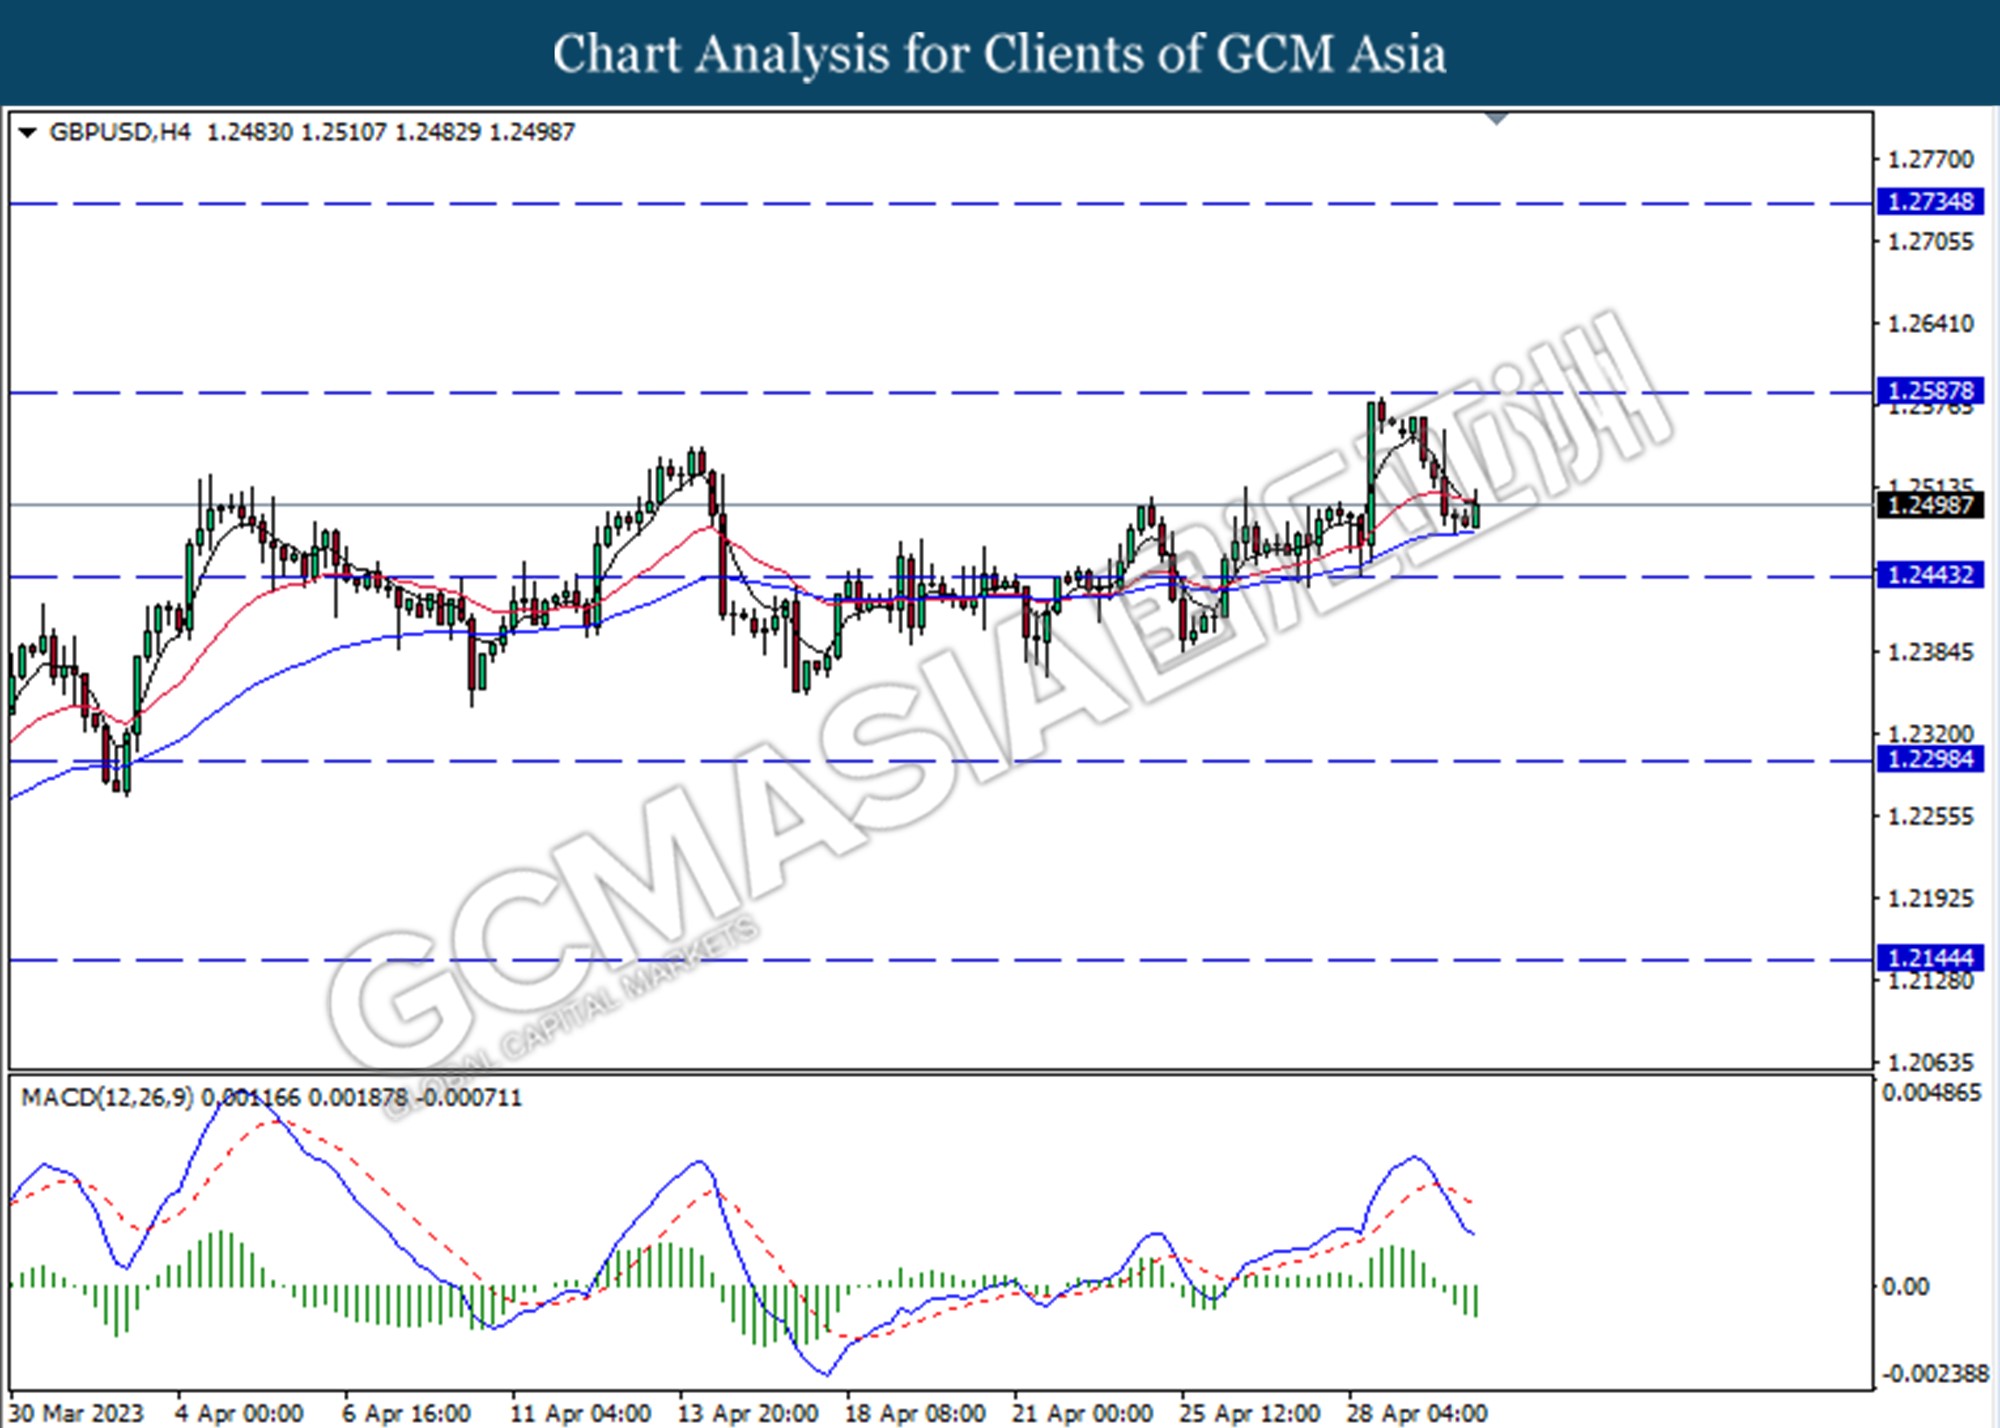
Task: Click the MACD histogram's last bar
Action: 1475,1301
